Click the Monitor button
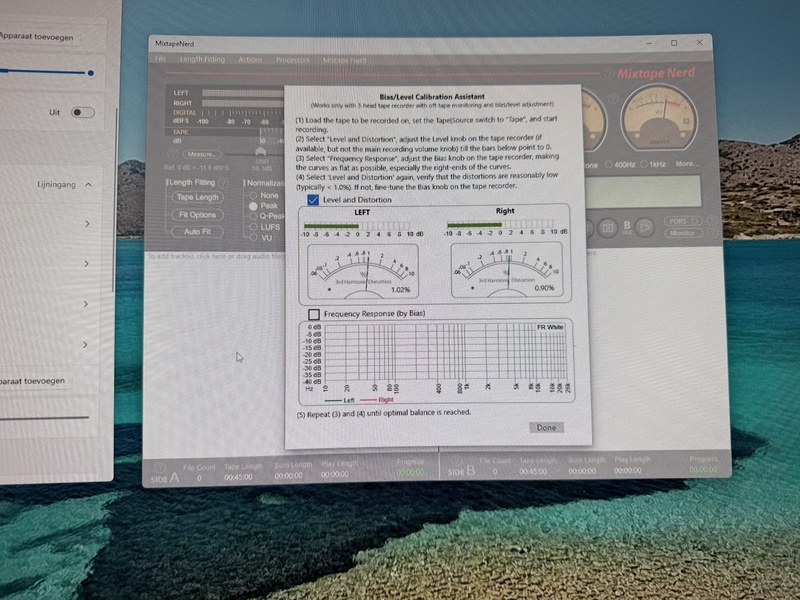 [683, 233]
